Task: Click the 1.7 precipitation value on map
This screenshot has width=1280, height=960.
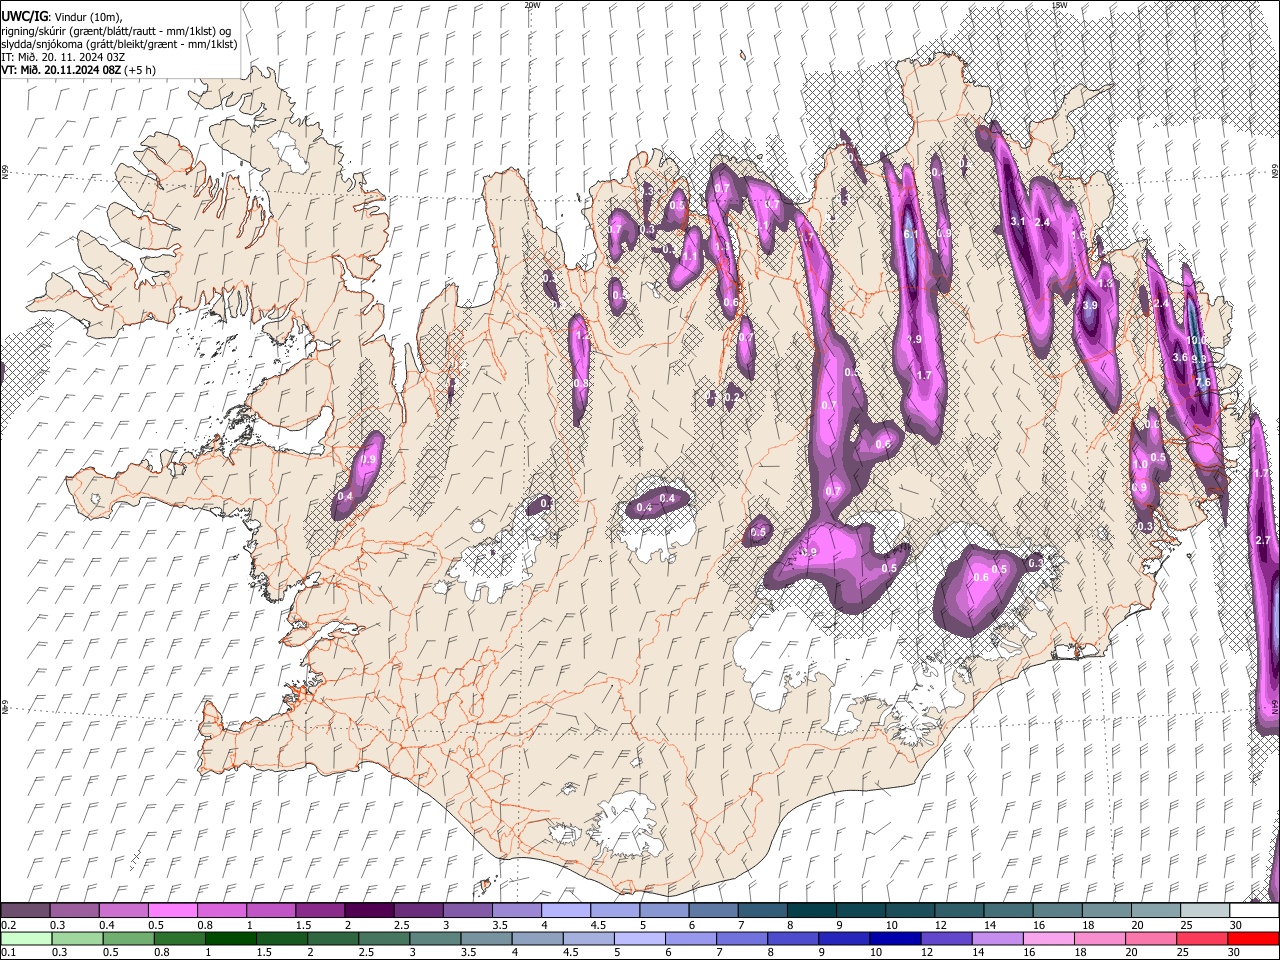Action: click(x=924, y=376)
